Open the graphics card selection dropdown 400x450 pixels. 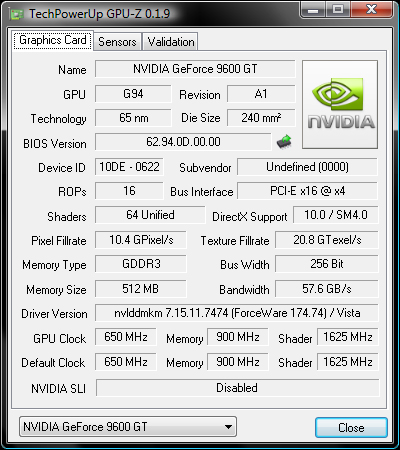128,427
